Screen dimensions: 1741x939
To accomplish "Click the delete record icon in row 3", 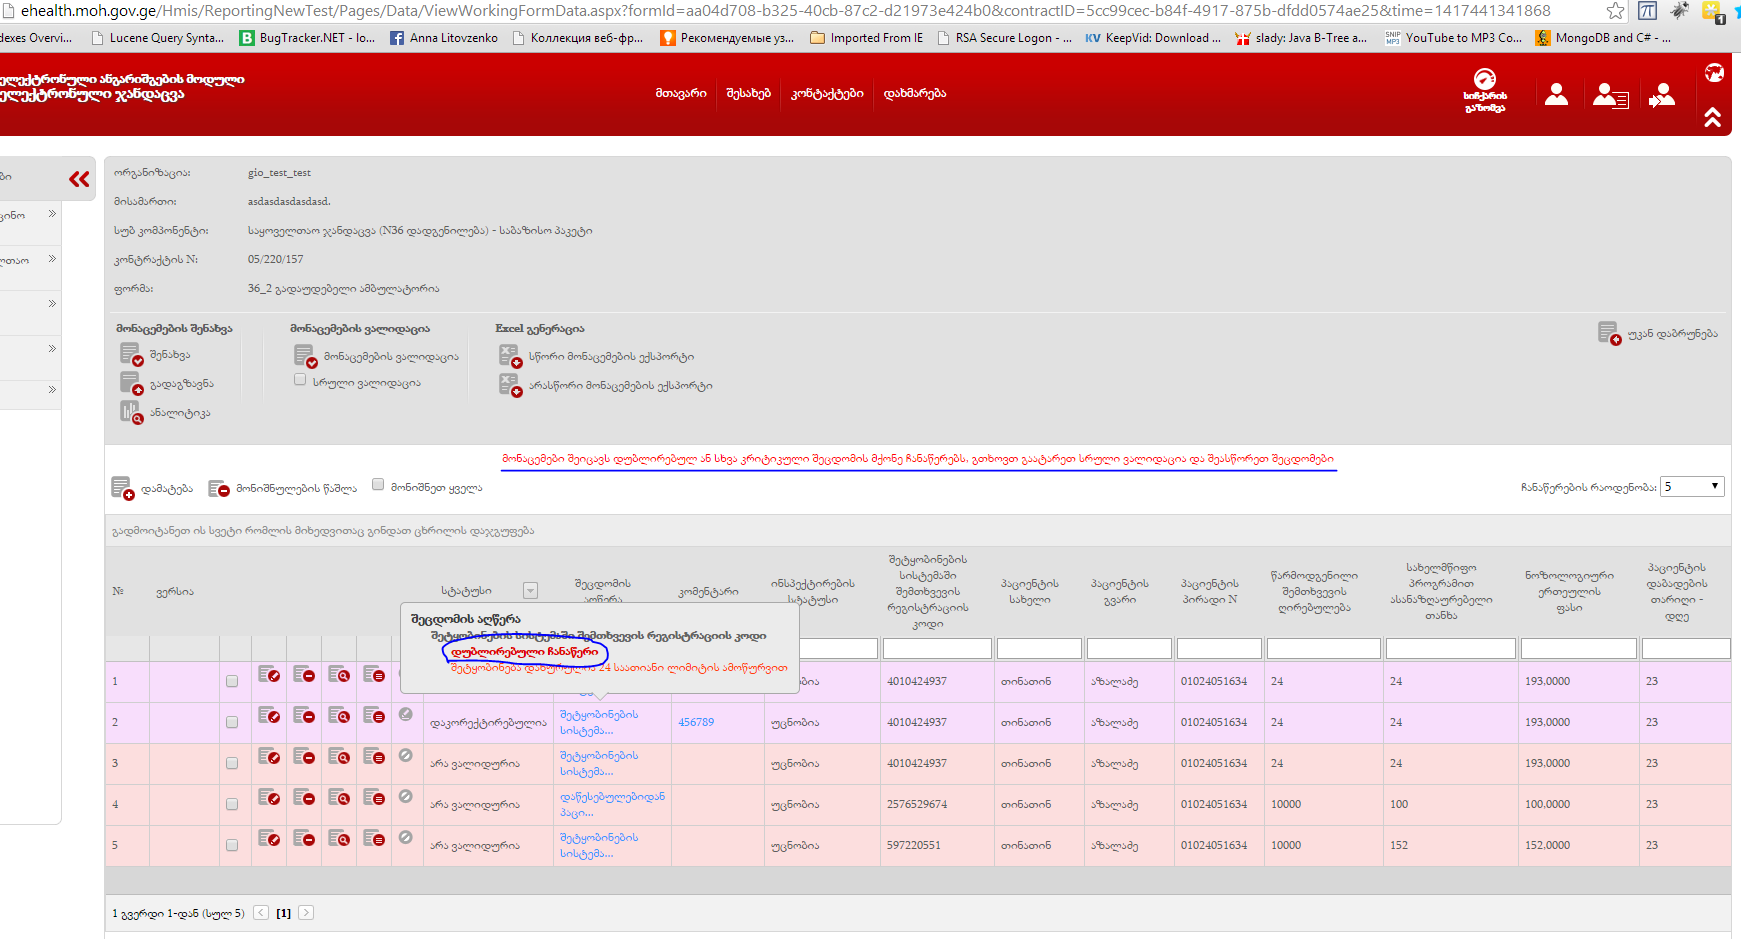I will [304, 757].
